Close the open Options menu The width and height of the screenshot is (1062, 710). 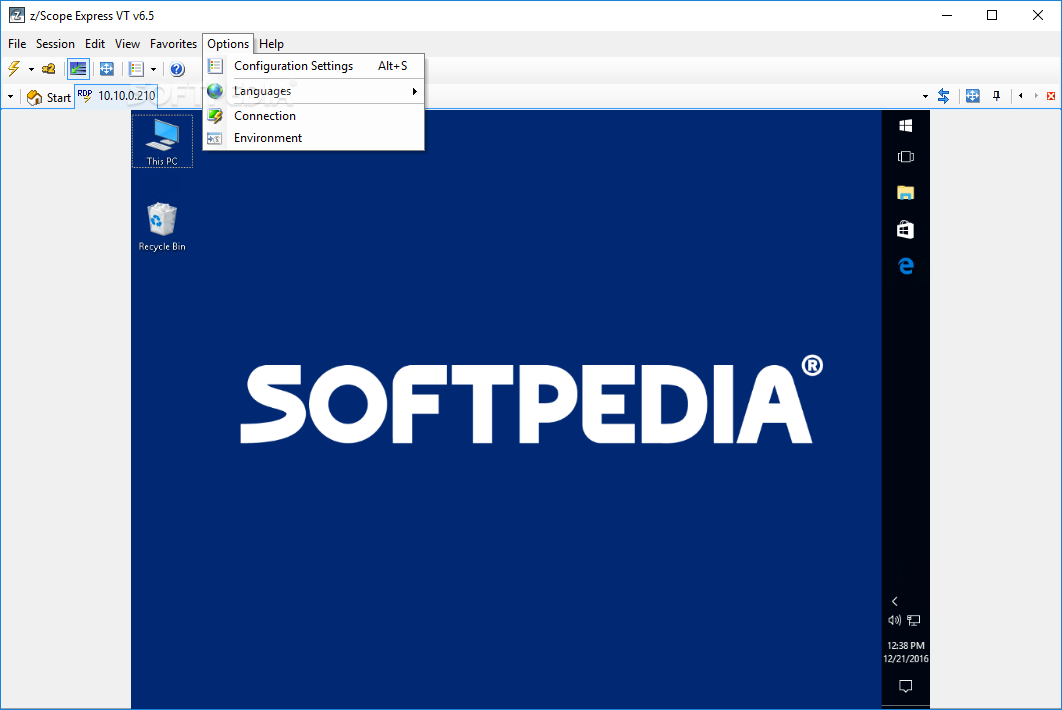click(228, 43)
